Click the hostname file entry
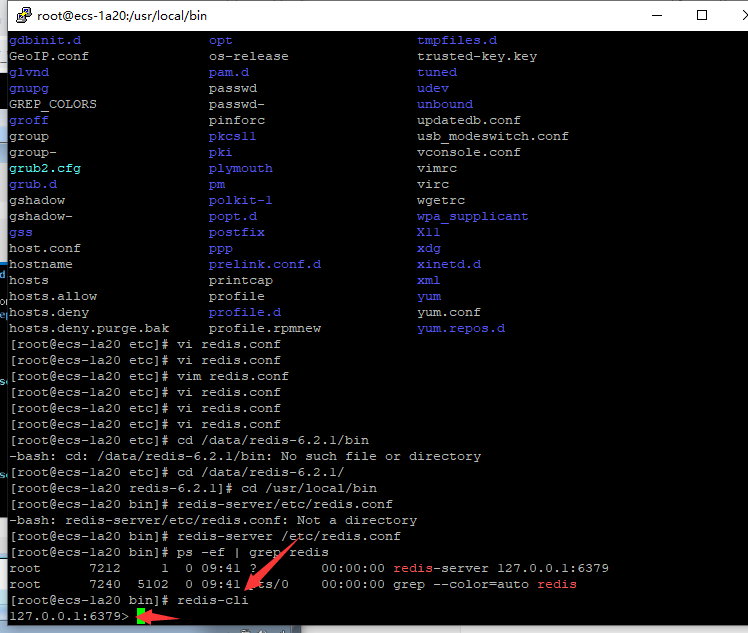The image size is (748, 633). [x=41, y=264]
